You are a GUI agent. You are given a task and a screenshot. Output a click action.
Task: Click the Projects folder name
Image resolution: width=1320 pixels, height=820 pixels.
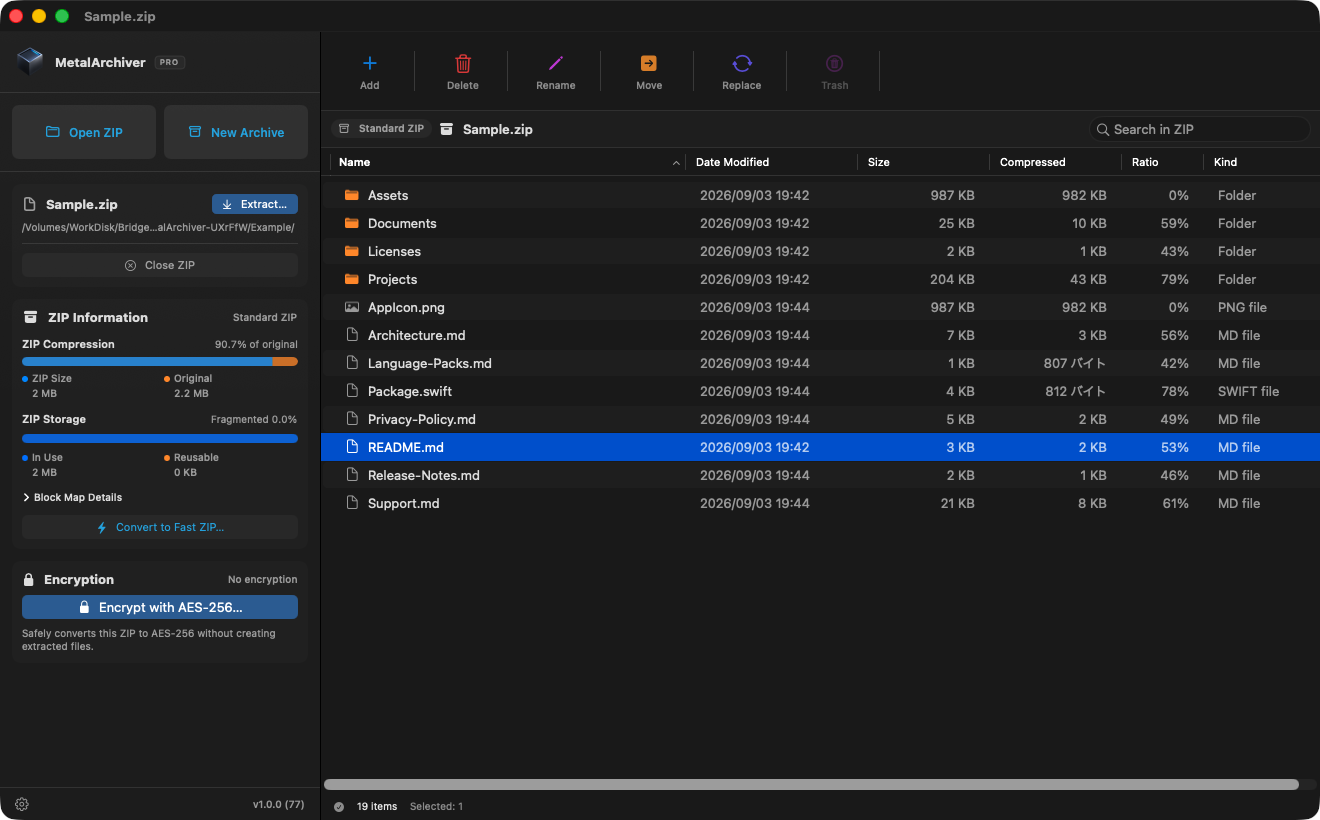(392, 279)
